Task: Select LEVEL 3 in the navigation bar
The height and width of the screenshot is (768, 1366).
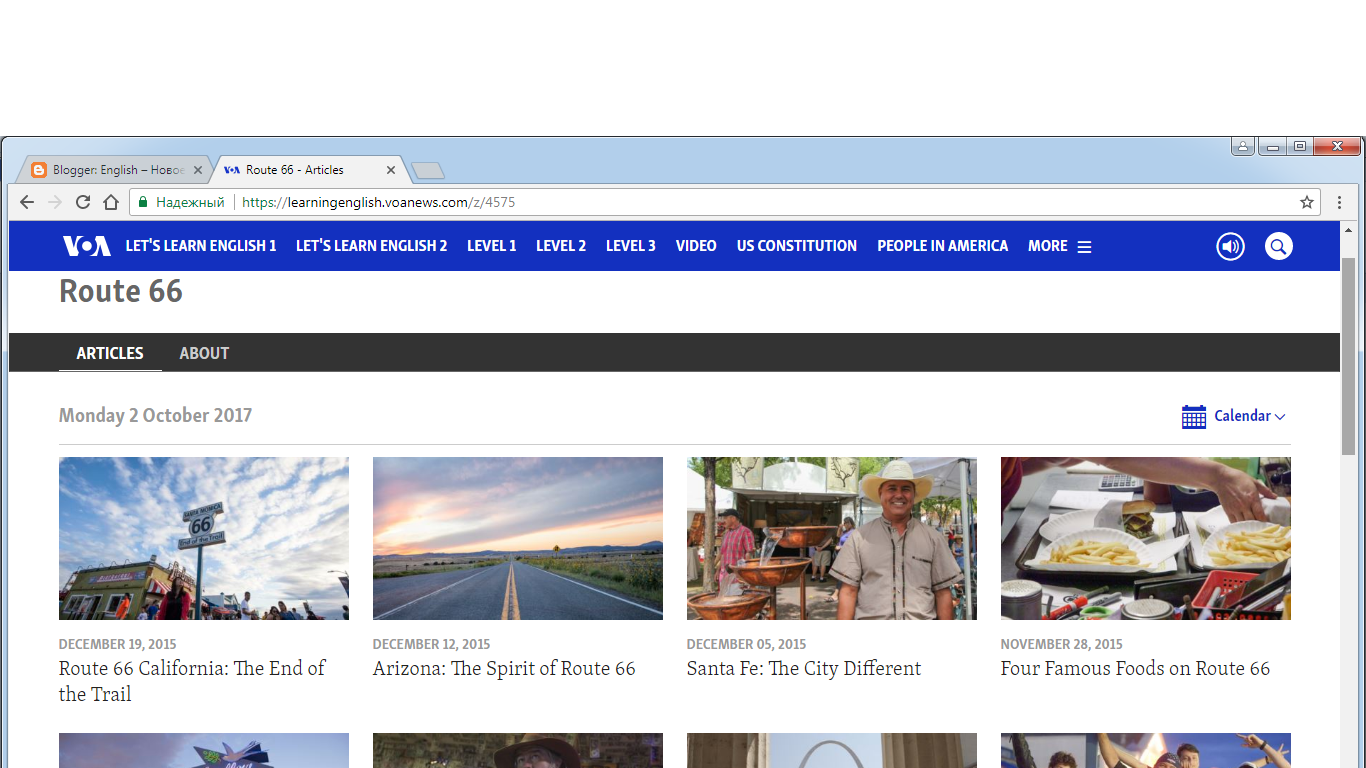Action: pos(630,246)
